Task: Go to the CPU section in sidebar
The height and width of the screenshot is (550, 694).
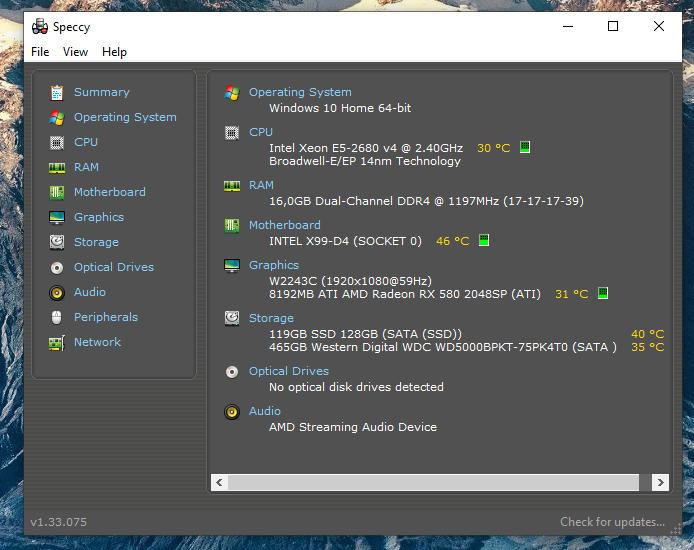Action: tap(86, 142)
